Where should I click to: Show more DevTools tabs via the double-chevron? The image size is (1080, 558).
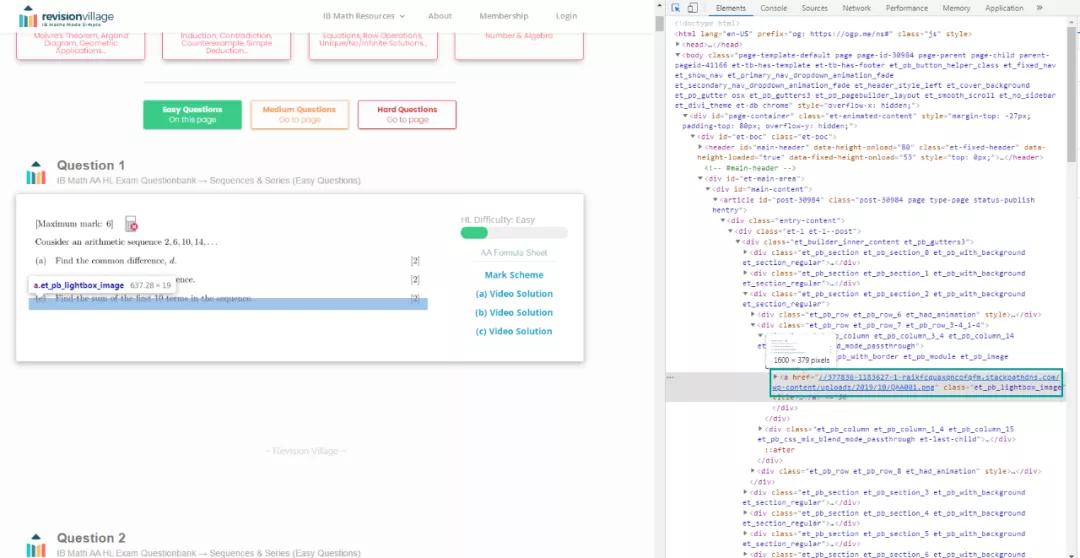(x=1040, y=8)
